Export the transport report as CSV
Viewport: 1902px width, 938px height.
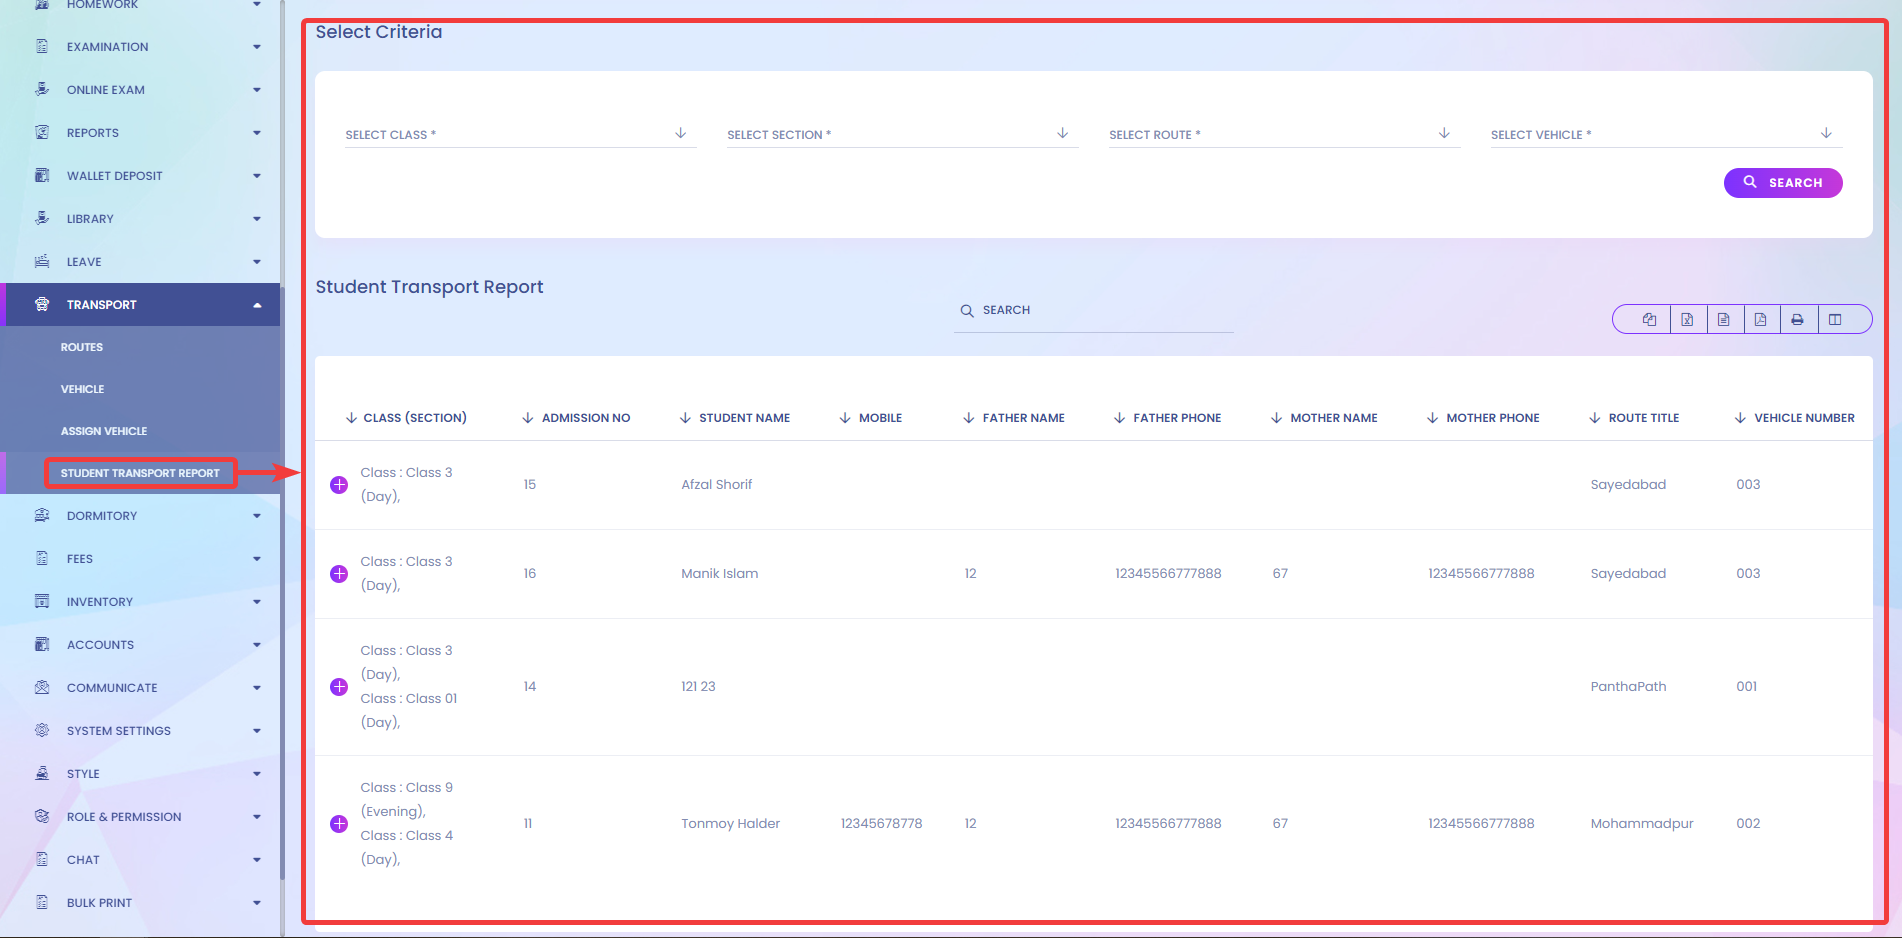pos(1724,320)
